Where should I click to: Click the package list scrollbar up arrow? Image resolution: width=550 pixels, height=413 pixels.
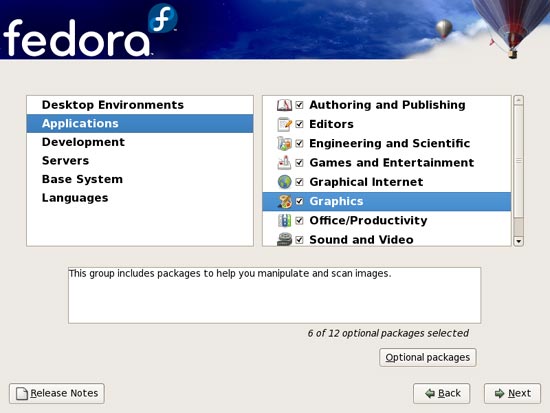click(x=518, y=100)
